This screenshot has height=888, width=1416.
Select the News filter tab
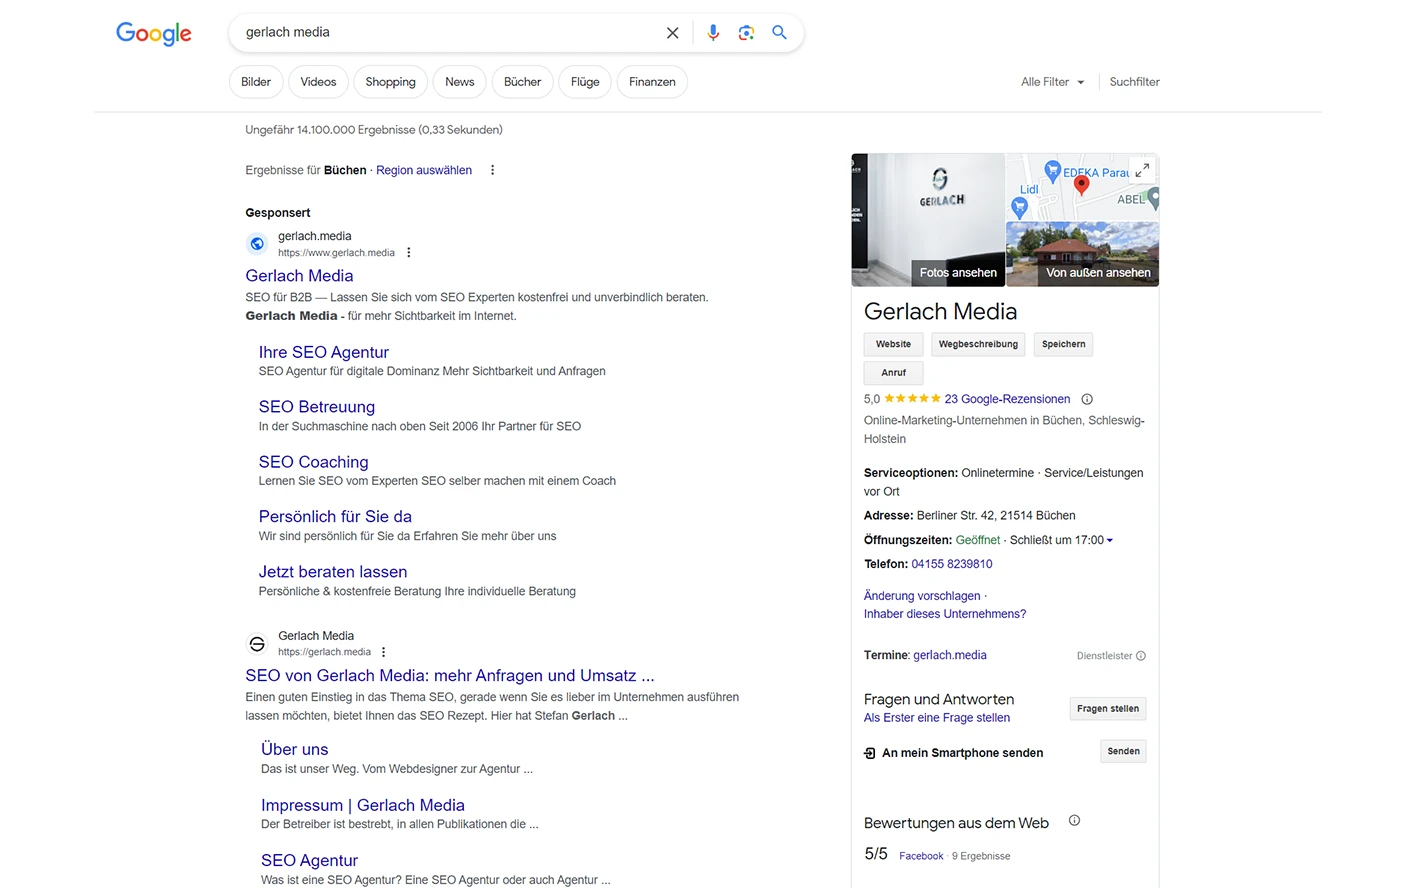click(x=460, y=82)
